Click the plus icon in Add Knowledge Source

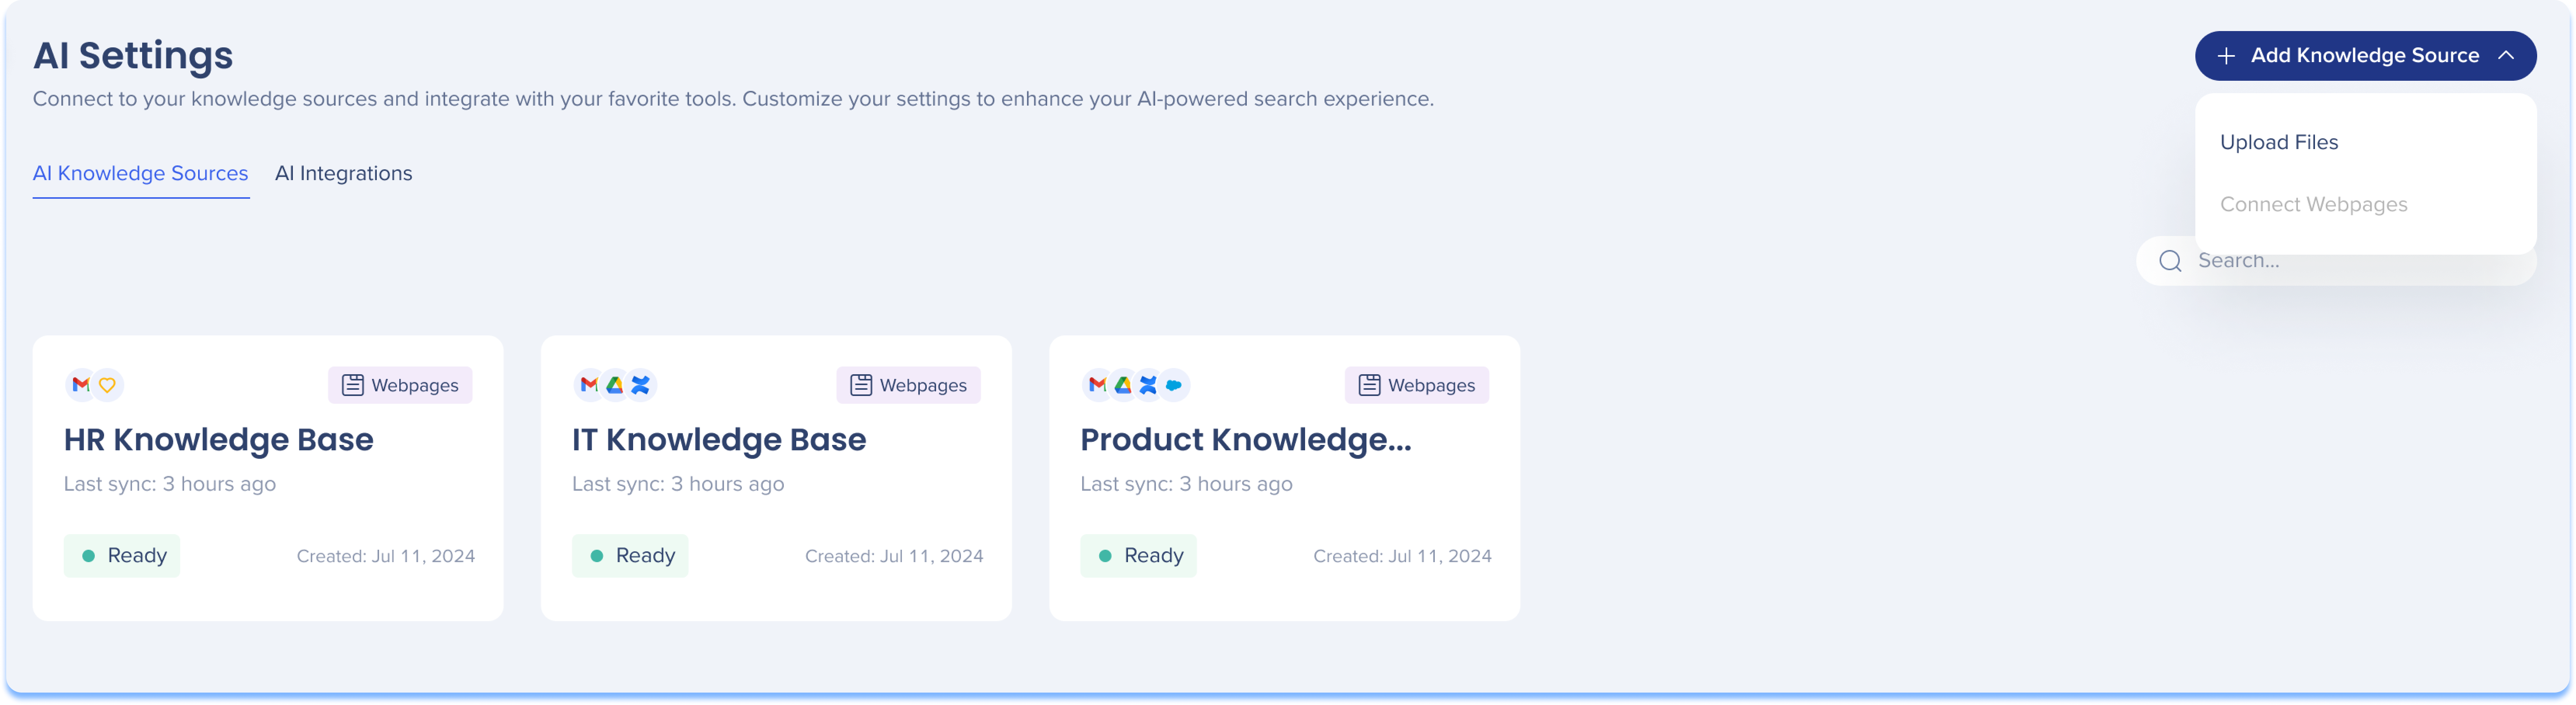click(2226, 56)
